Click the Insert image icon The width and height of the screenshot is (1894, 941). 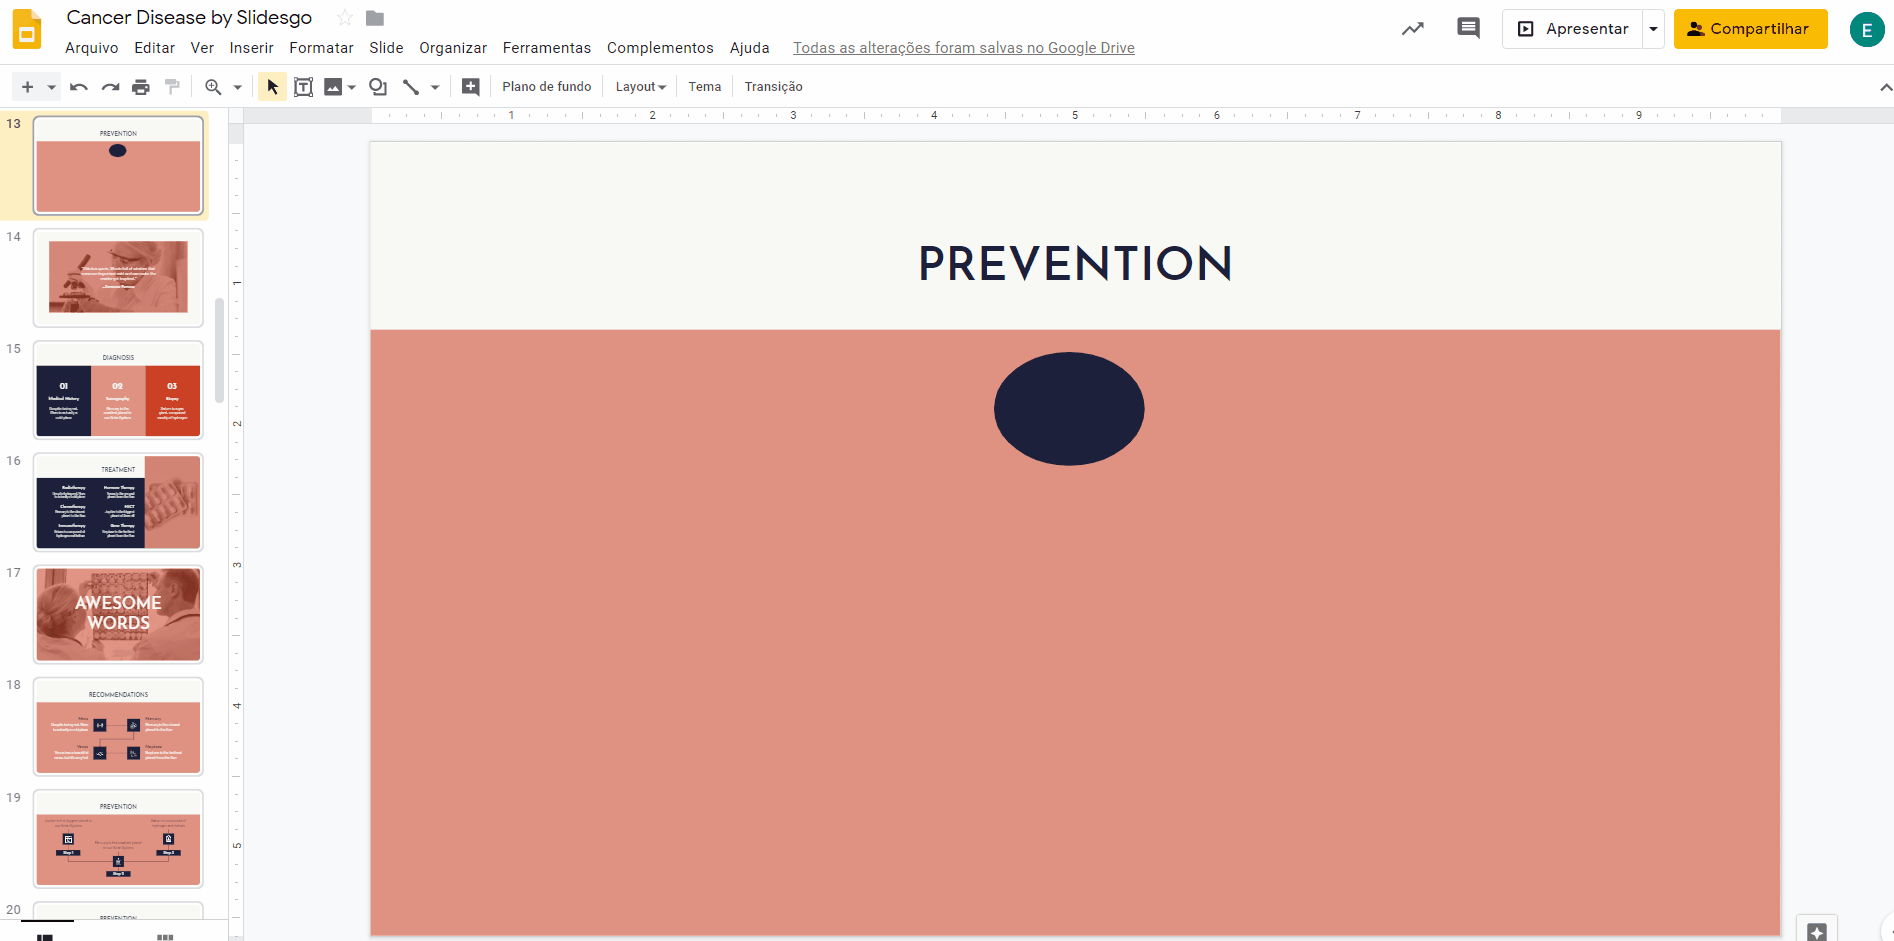point(333,87)
